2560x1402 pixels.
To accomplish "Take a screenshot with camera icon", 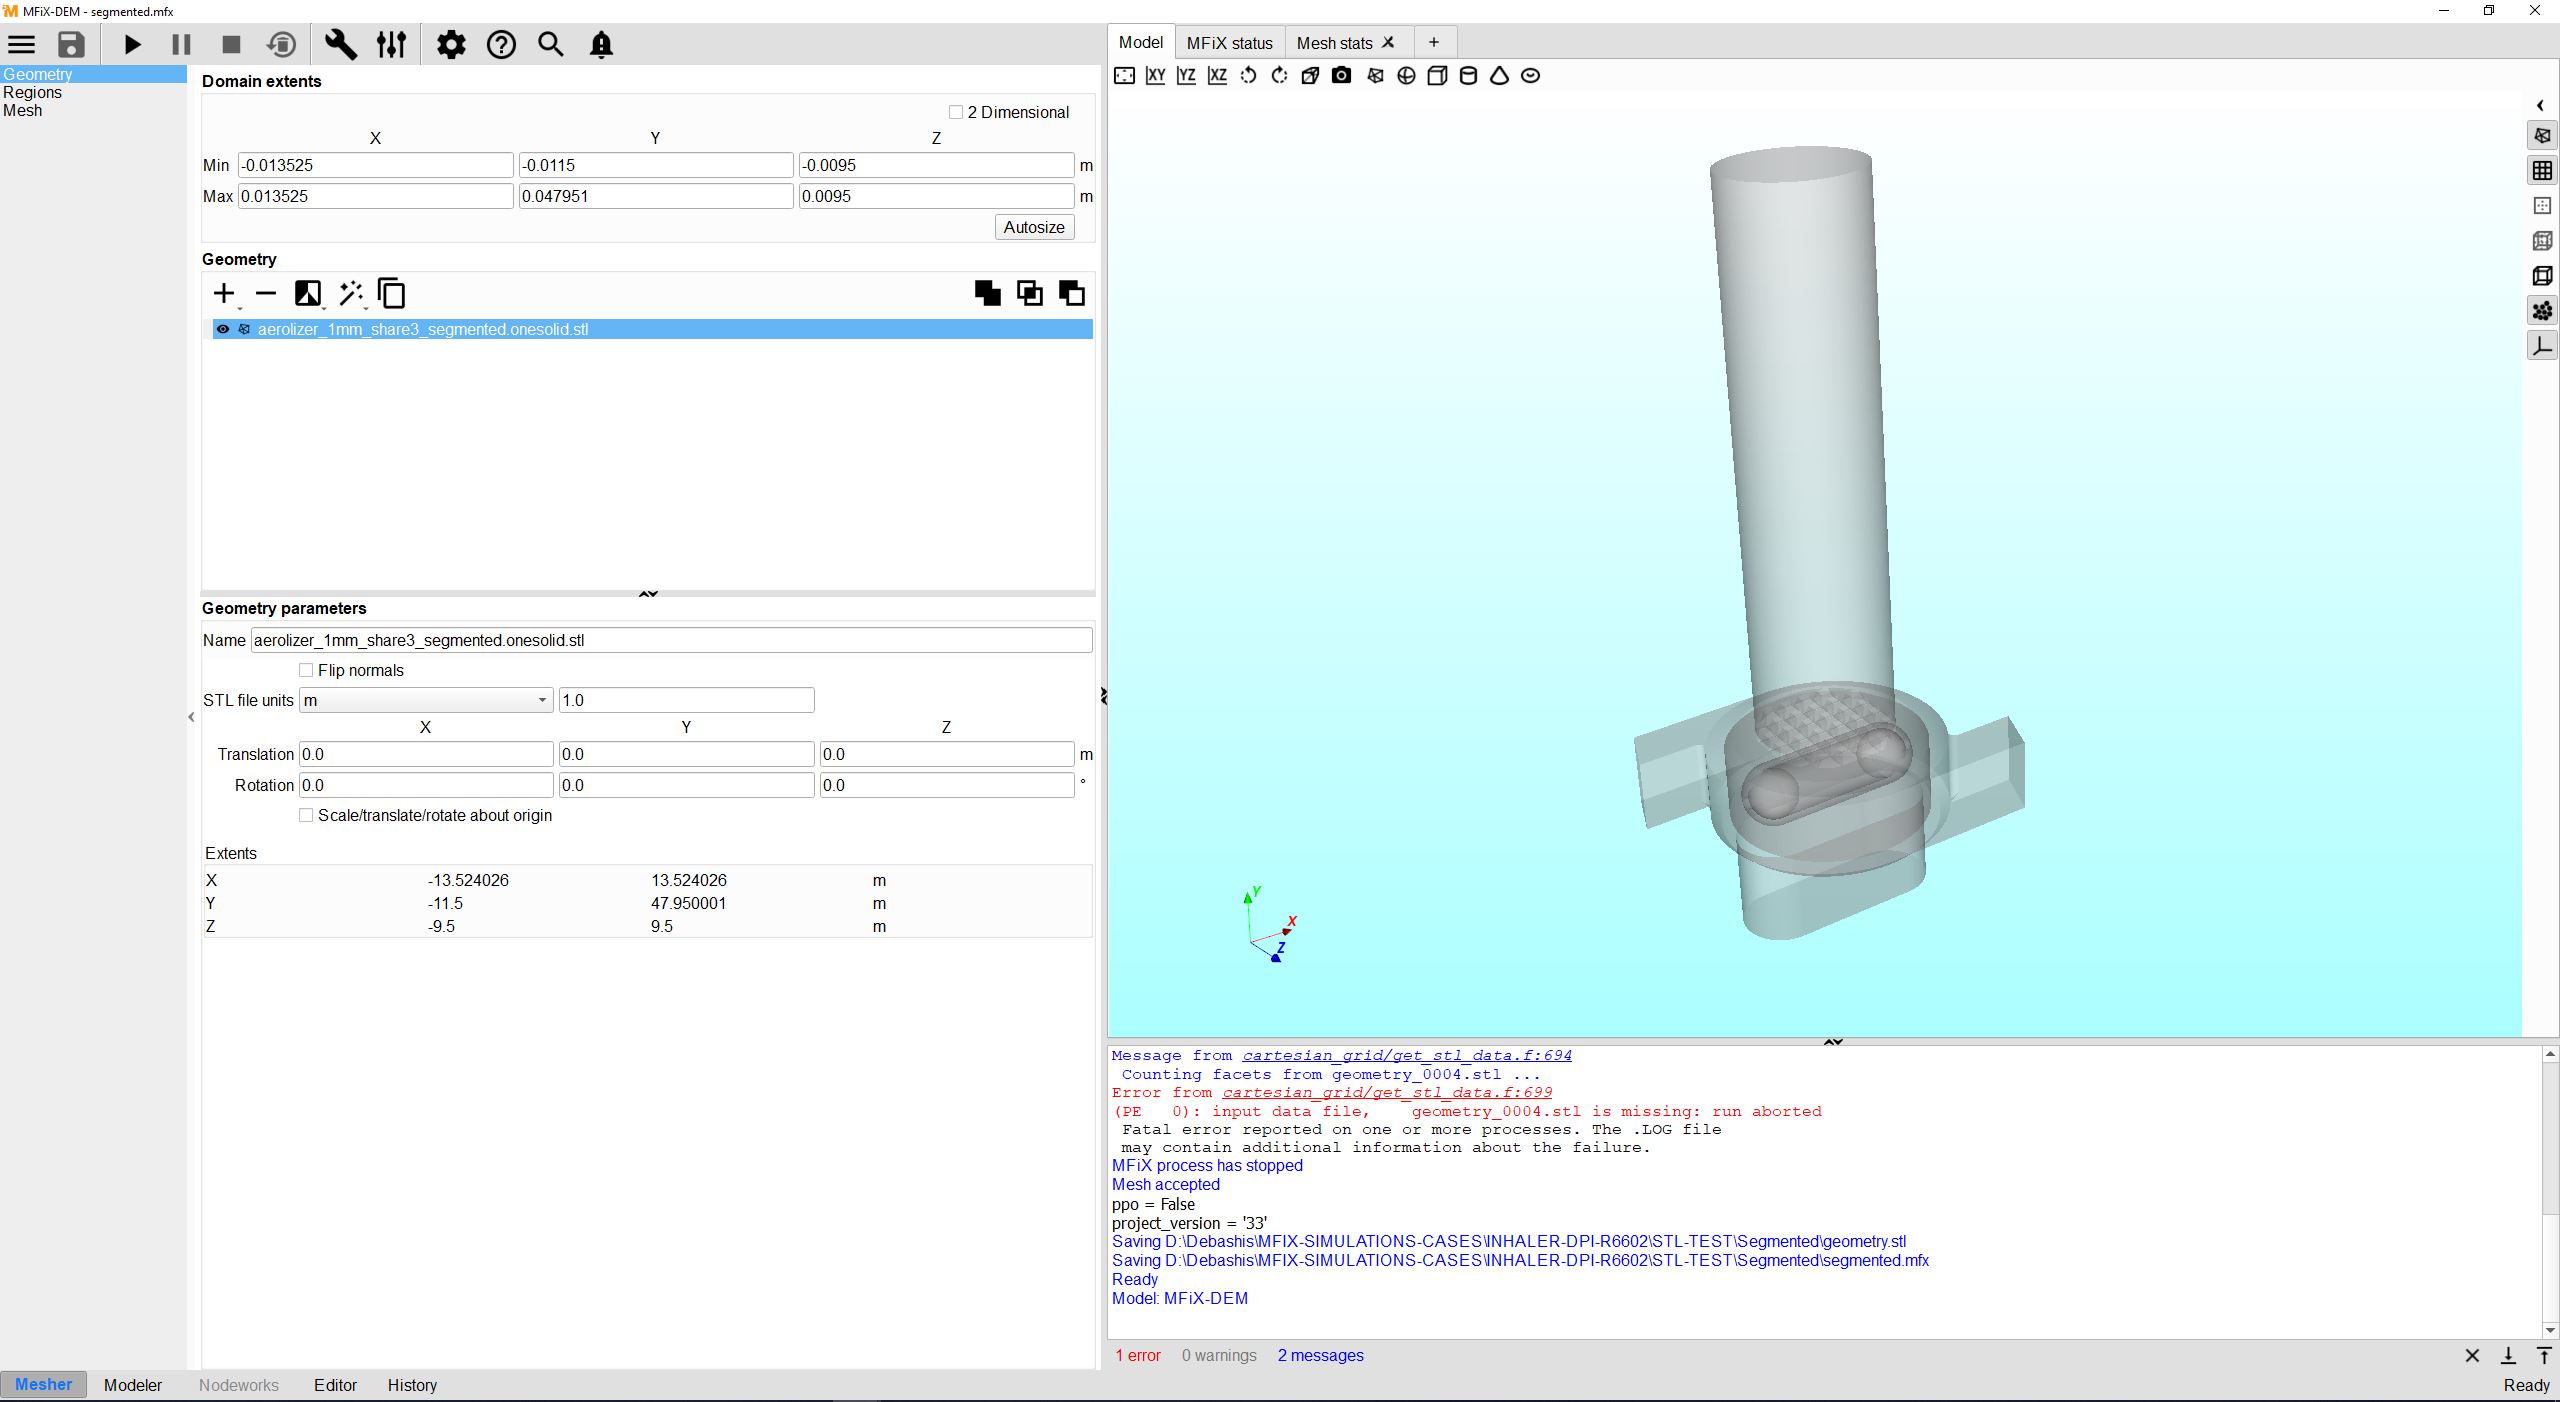I will 1341,76.
